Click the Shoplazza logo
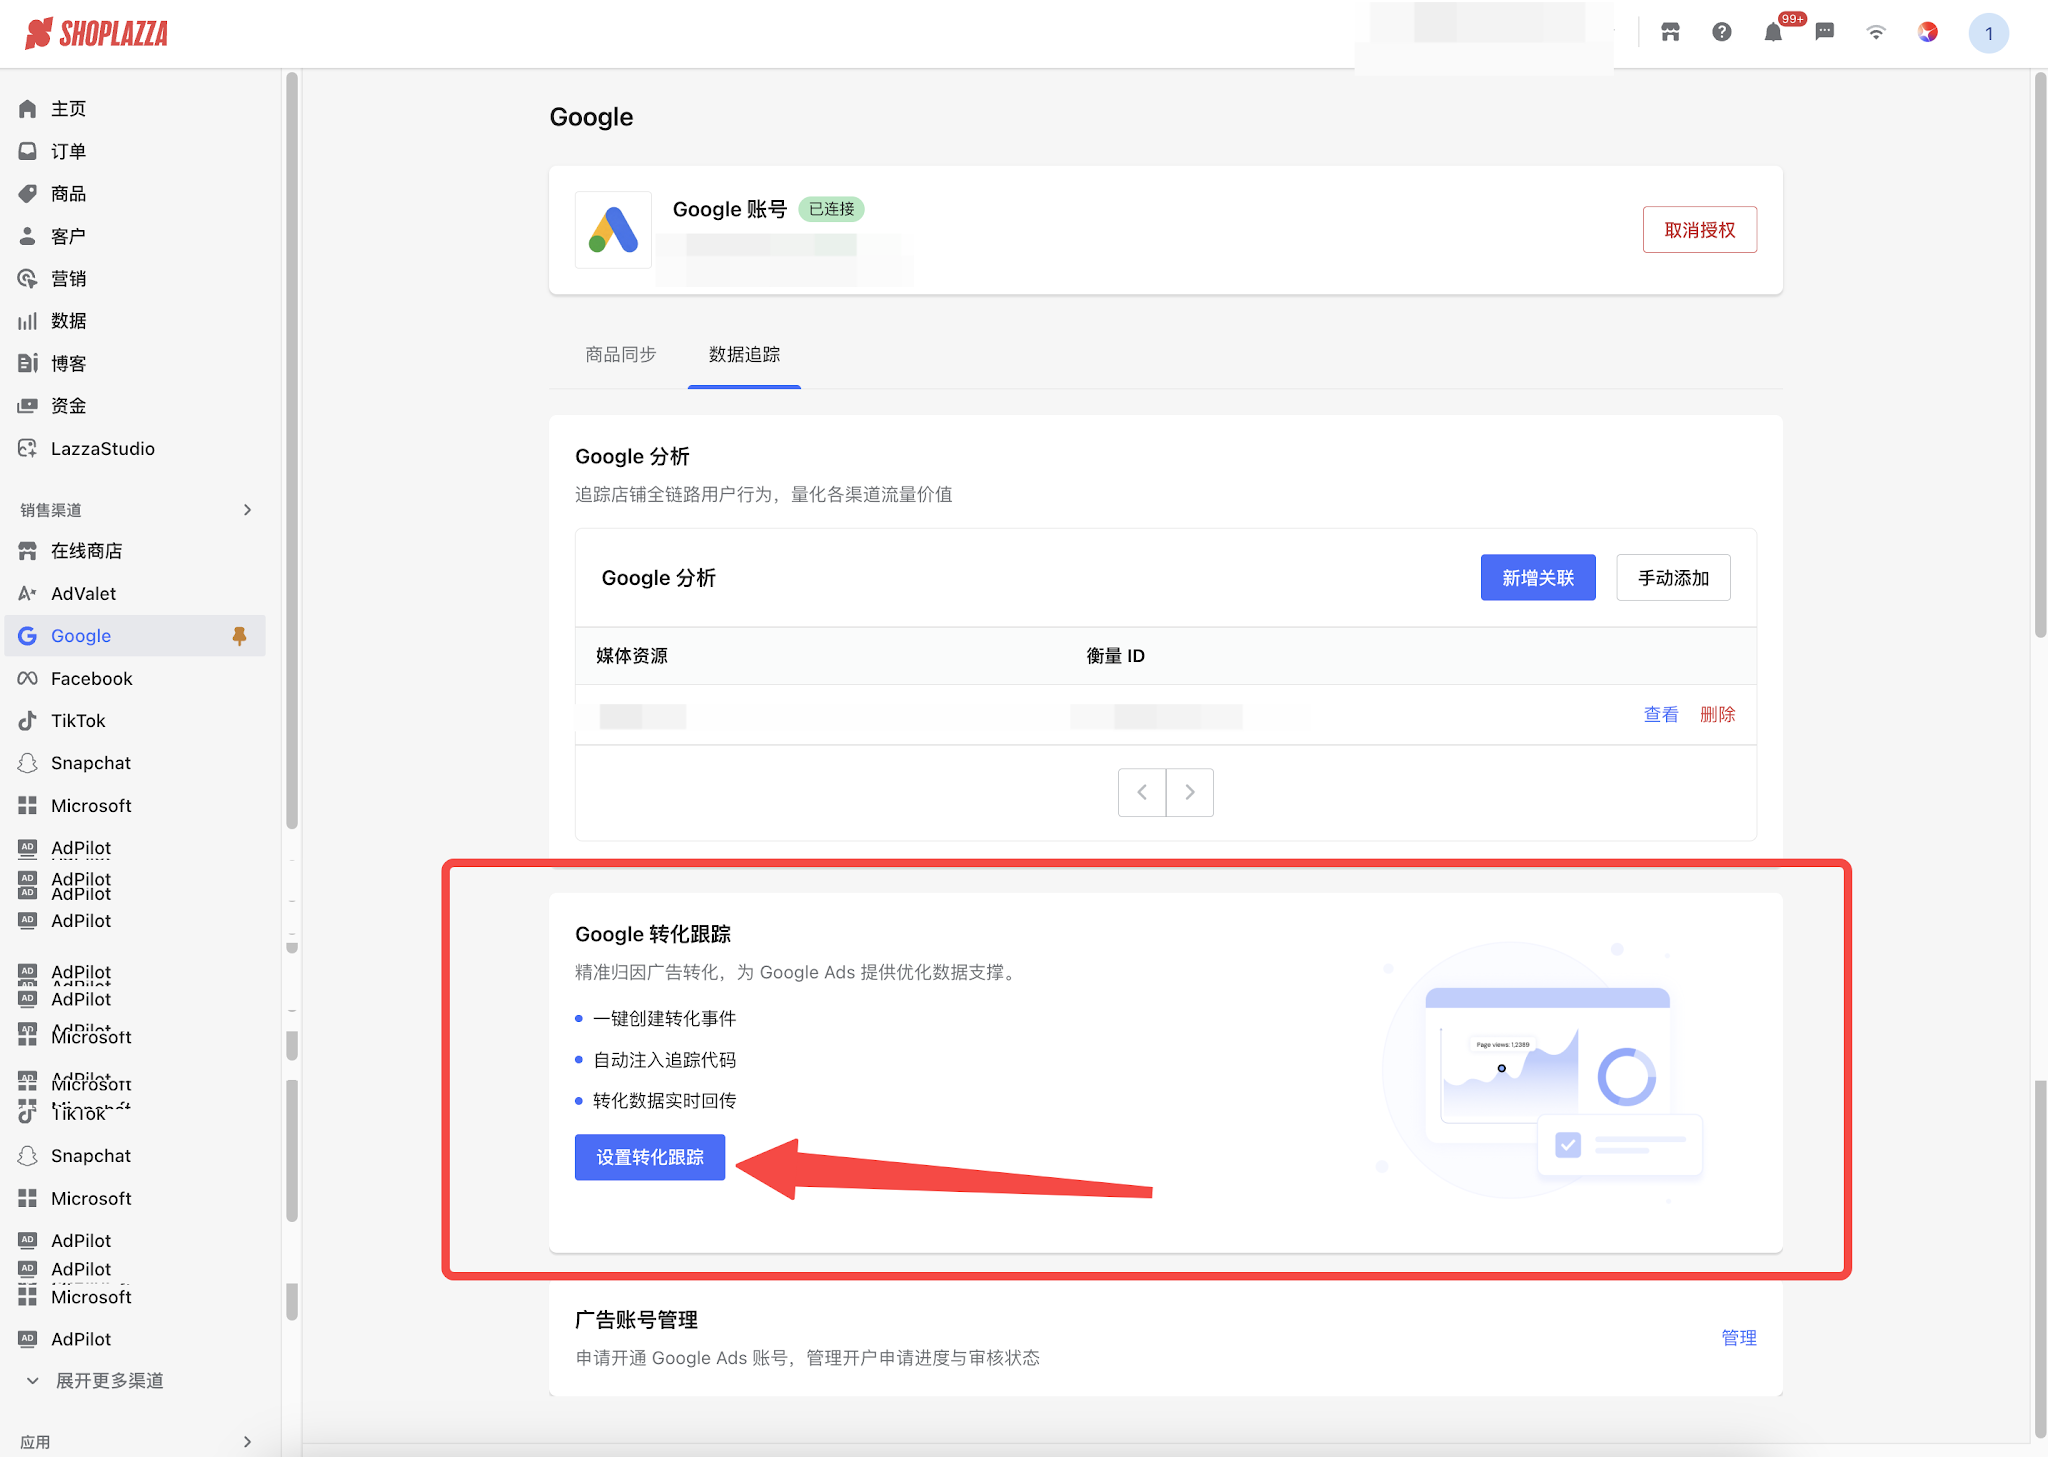The image size is (2048, 1457). point(96,33)
